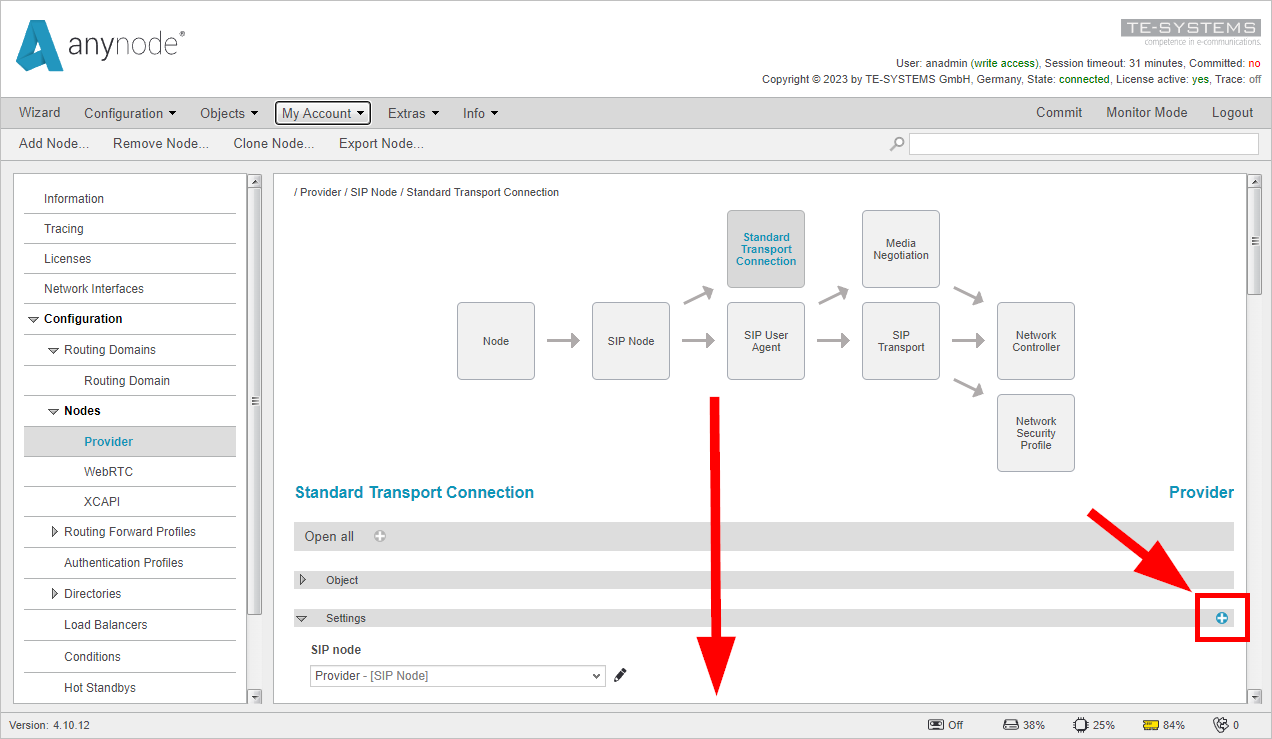Collapse the Settings section
This screenshot has width=1272, height=739.
tap(303, 618)
